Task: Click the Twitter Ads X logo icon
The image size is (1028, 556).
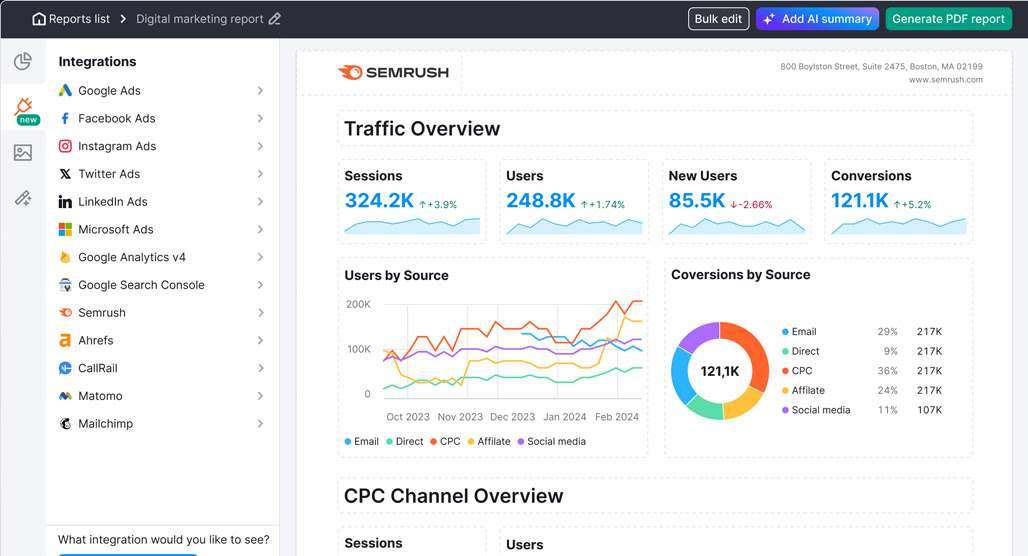Action: (x=65, y=174)
